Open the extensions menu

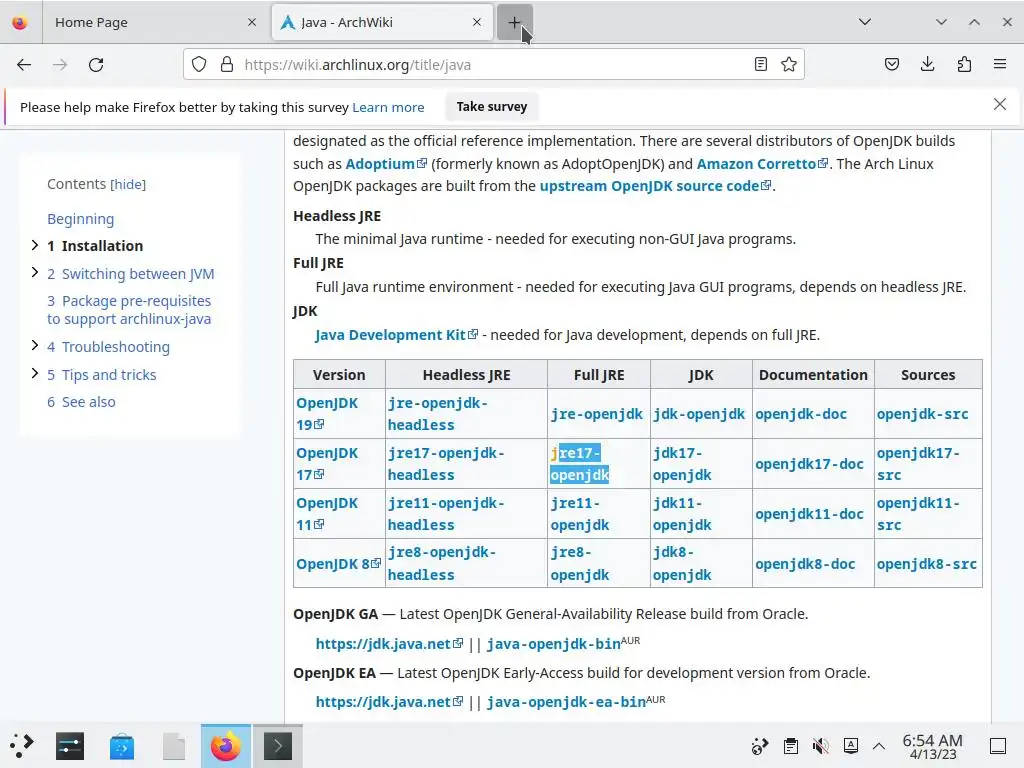964,65
